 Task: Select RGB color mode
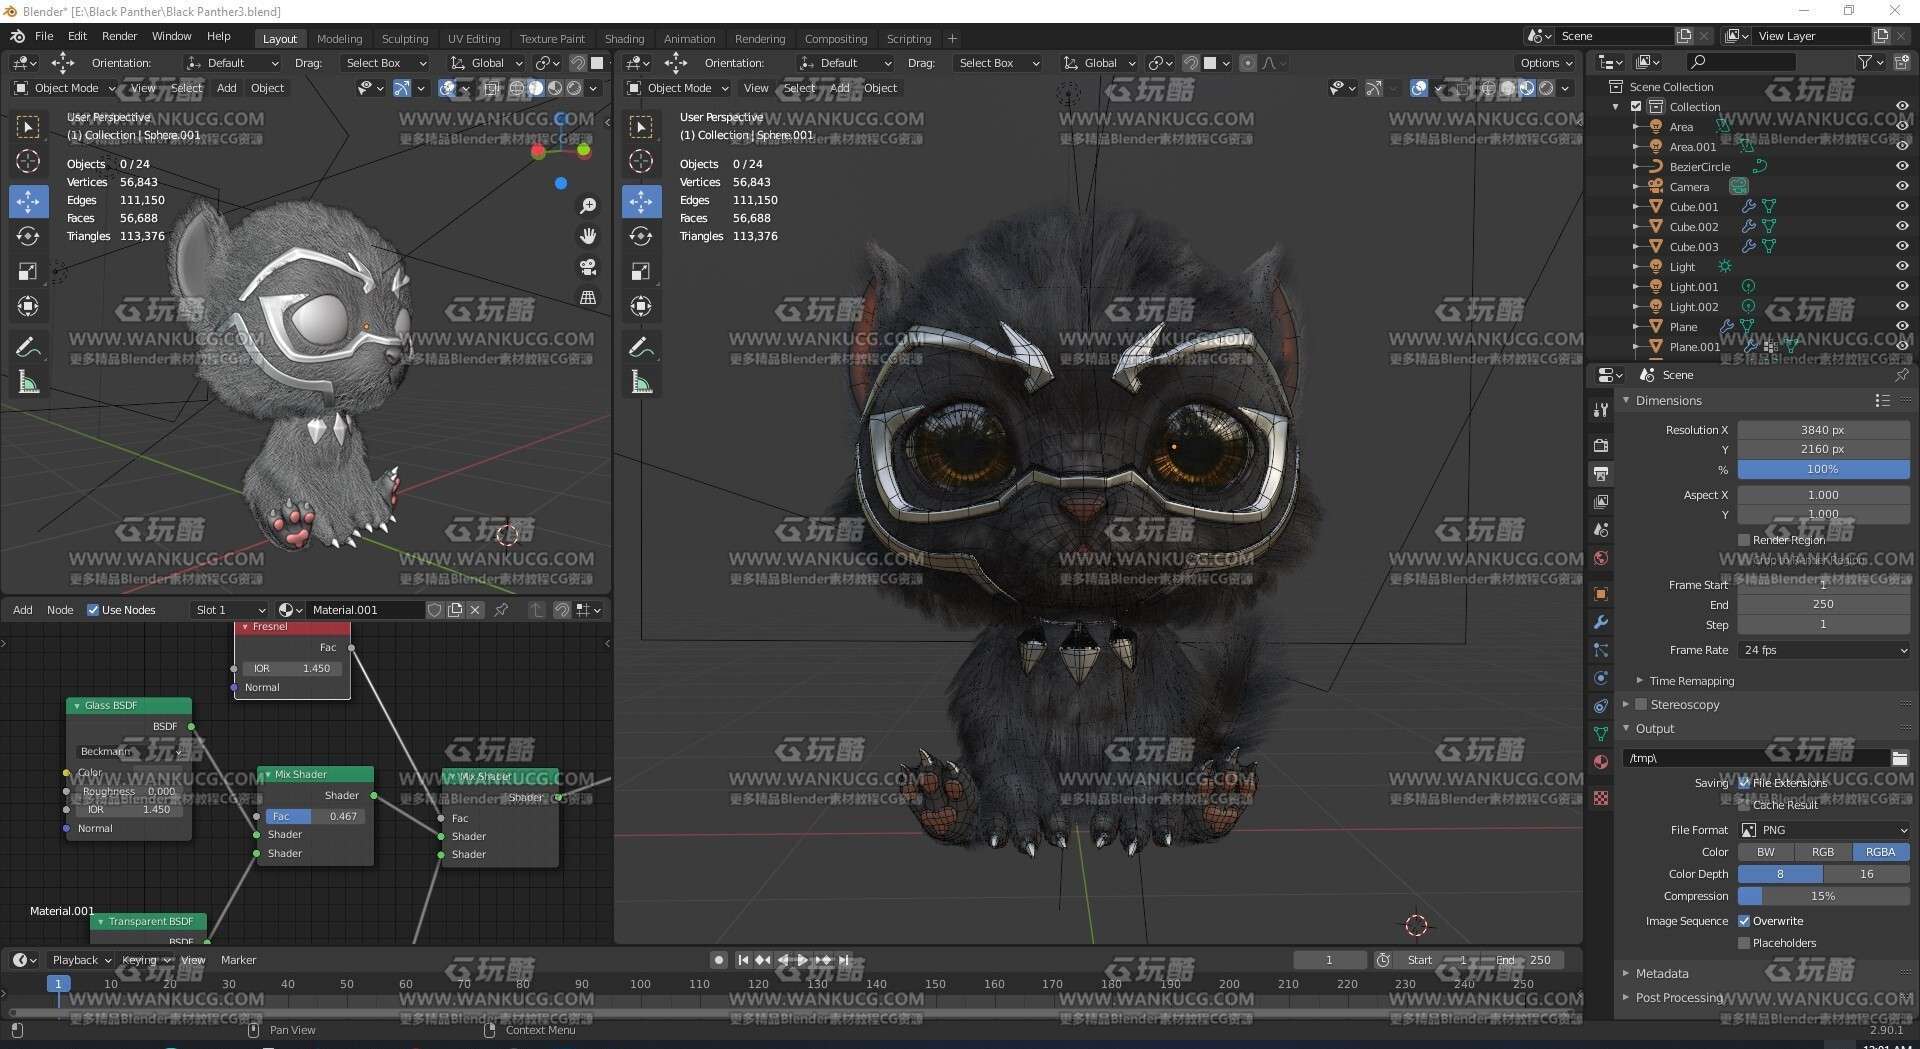[1823, 852]
